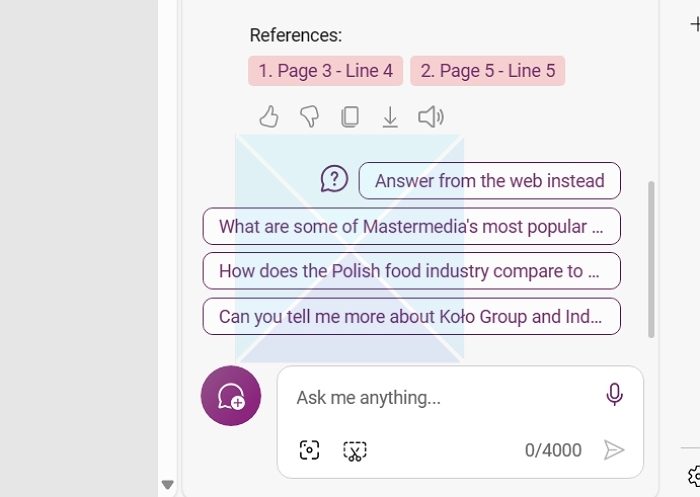Add an image with visual search icon

click(x=310, y=450)
